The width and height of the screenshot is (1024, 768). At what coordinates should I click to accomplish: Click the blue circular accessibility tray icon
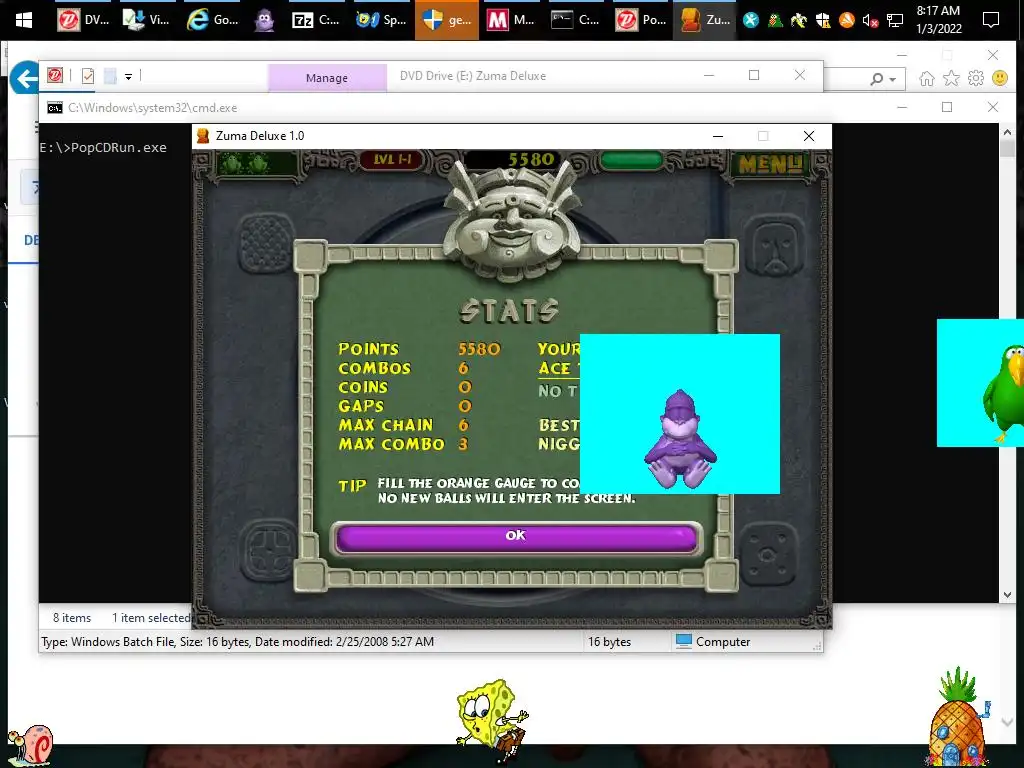tap(751, 21)
